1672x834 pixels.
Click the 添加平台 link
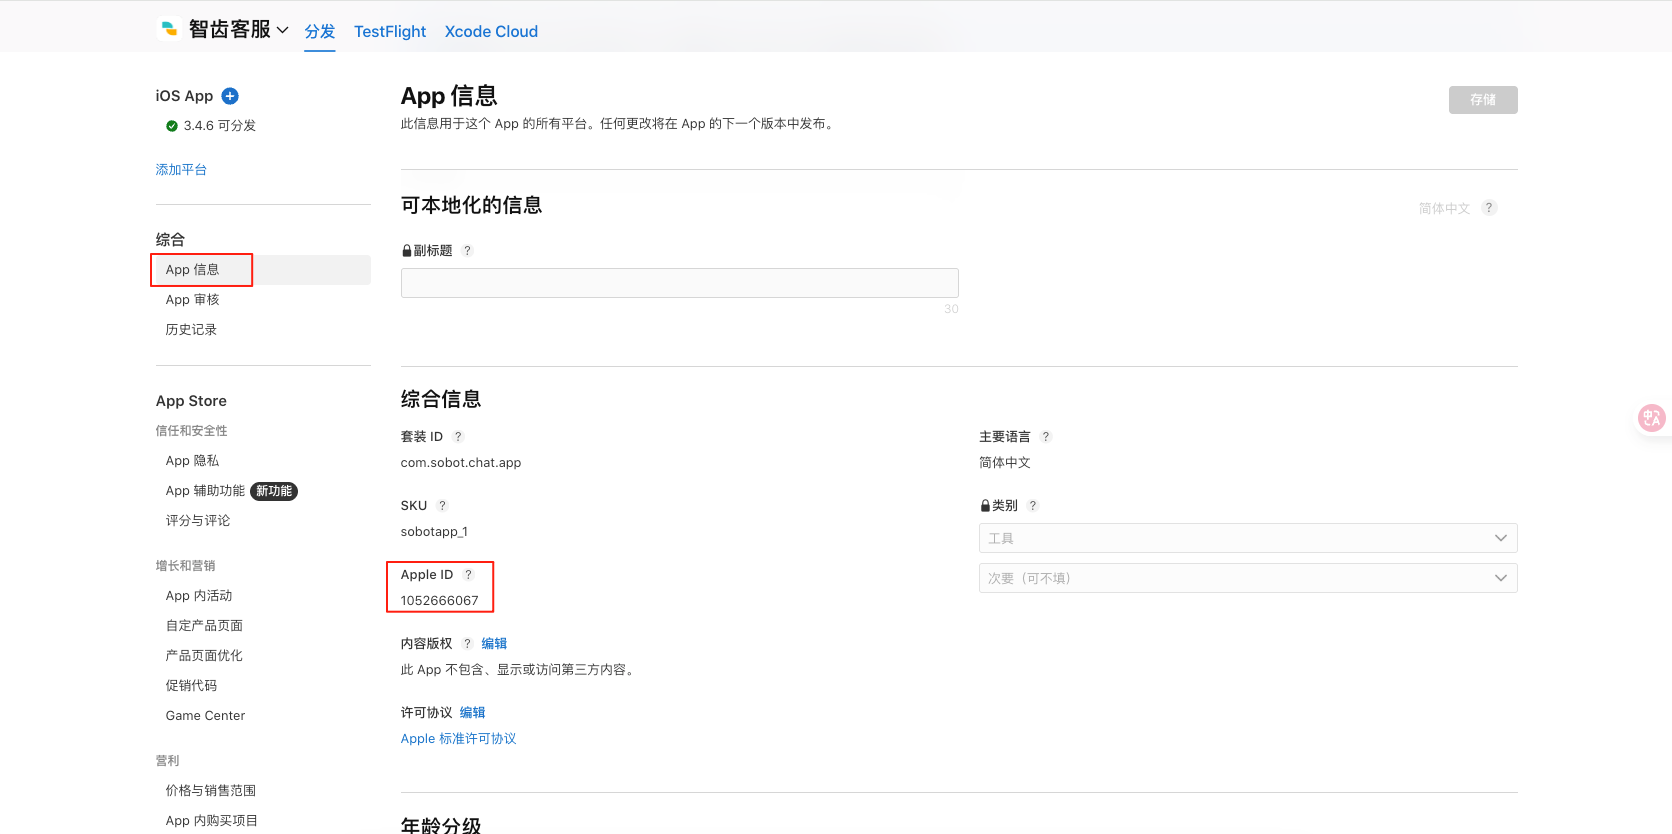click(x=181, y=170)
